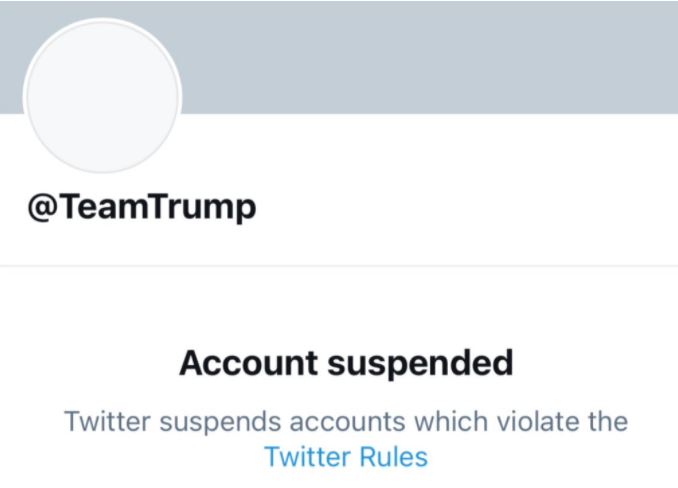Click the white border ring of the avatar
Screen dimensions: 678x488
tap(102, 20)
